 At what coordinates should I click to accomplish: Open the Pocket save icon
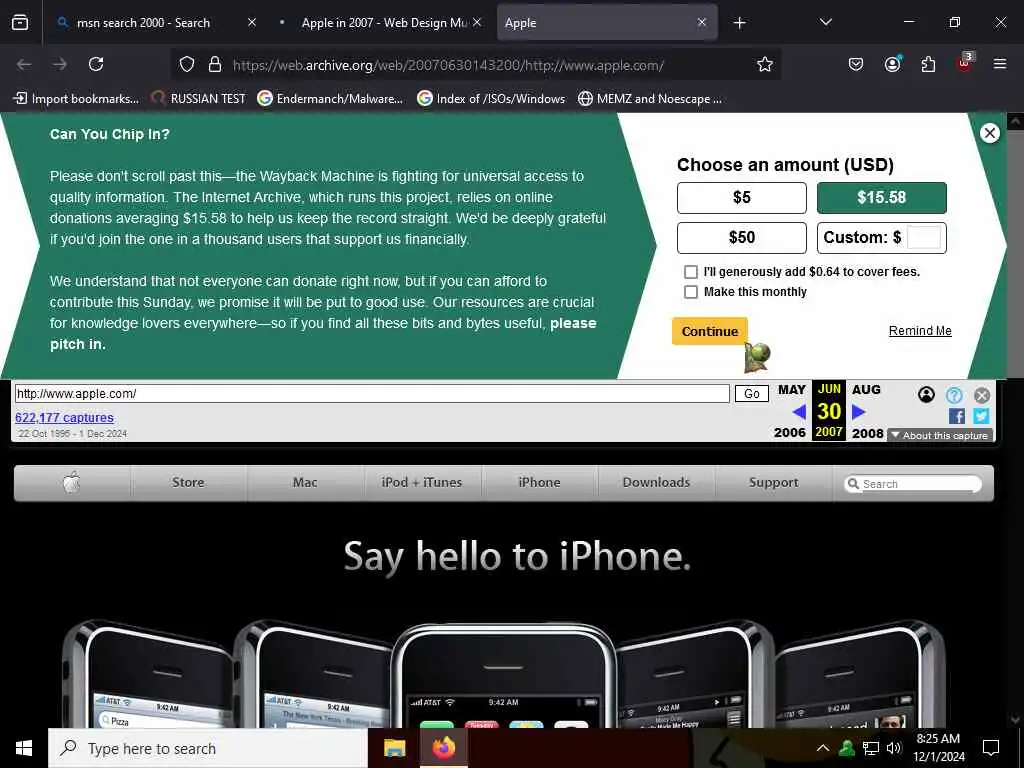856,64
